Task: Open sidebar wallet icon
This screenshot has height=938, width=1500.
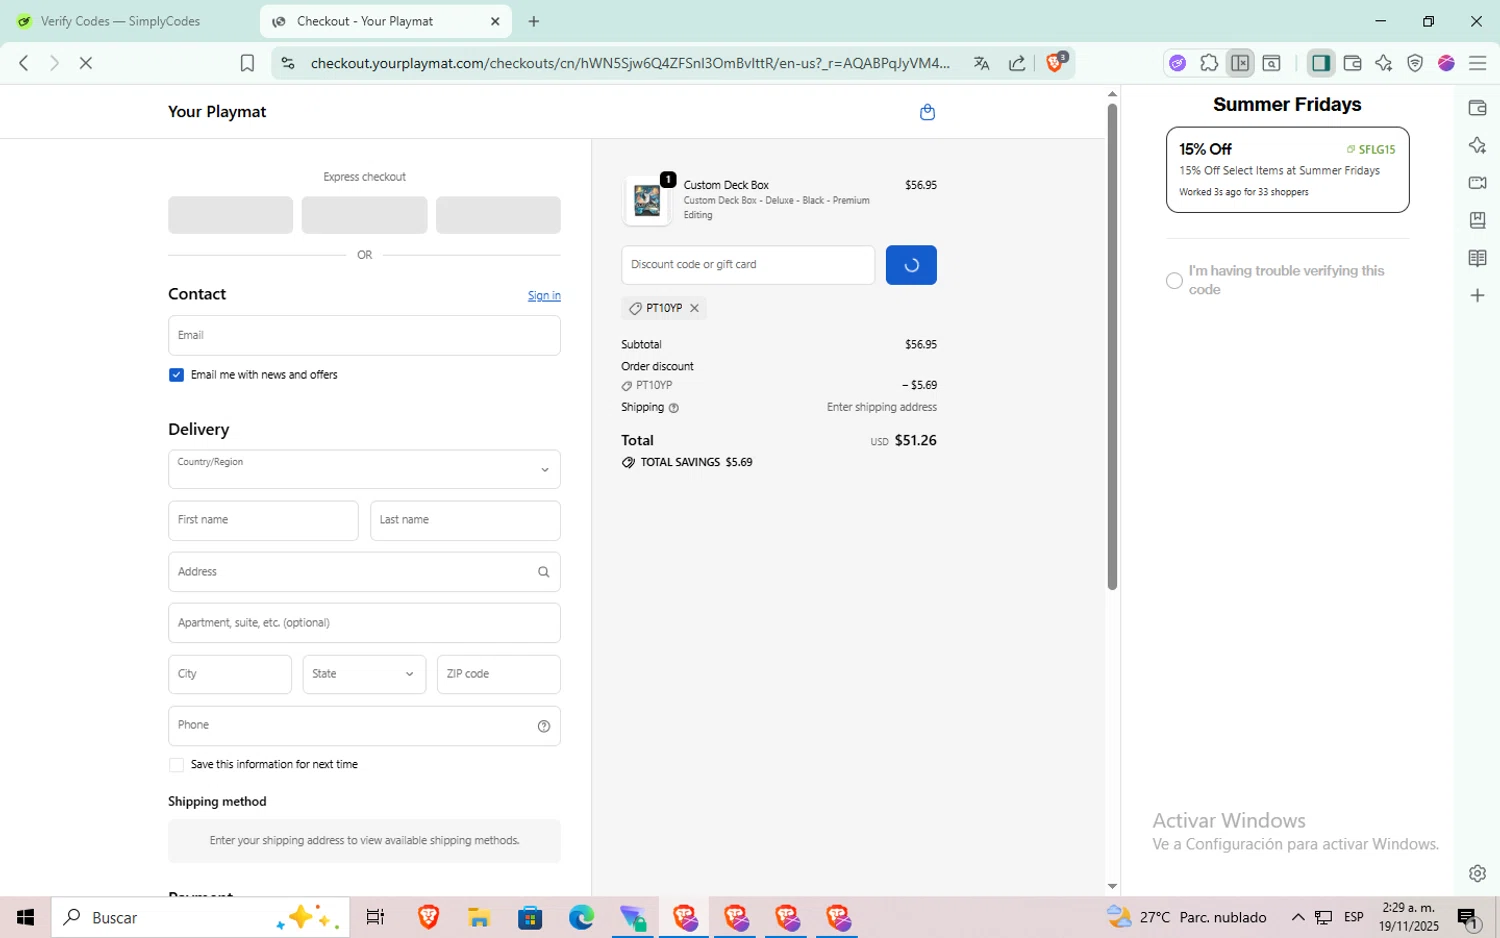Action: tap(1477, 108)
